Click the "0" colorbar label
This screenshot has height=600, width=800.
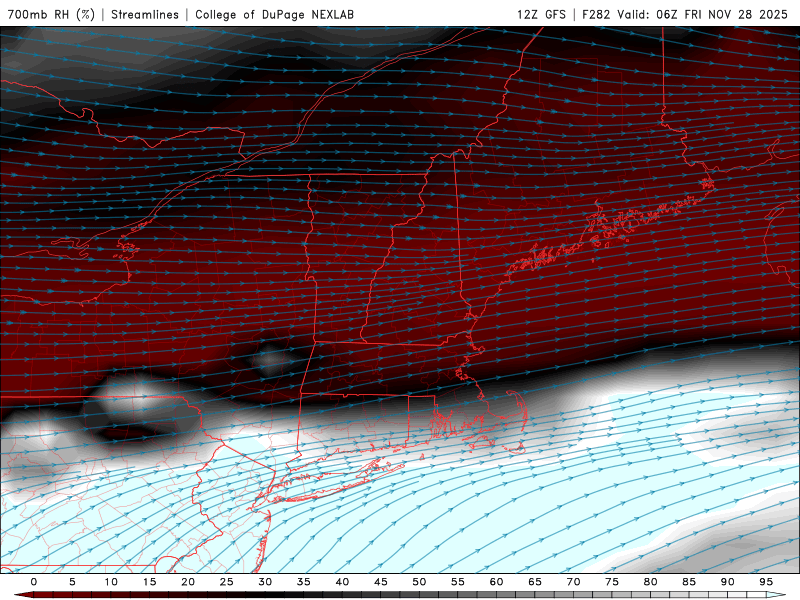(34, 582)
